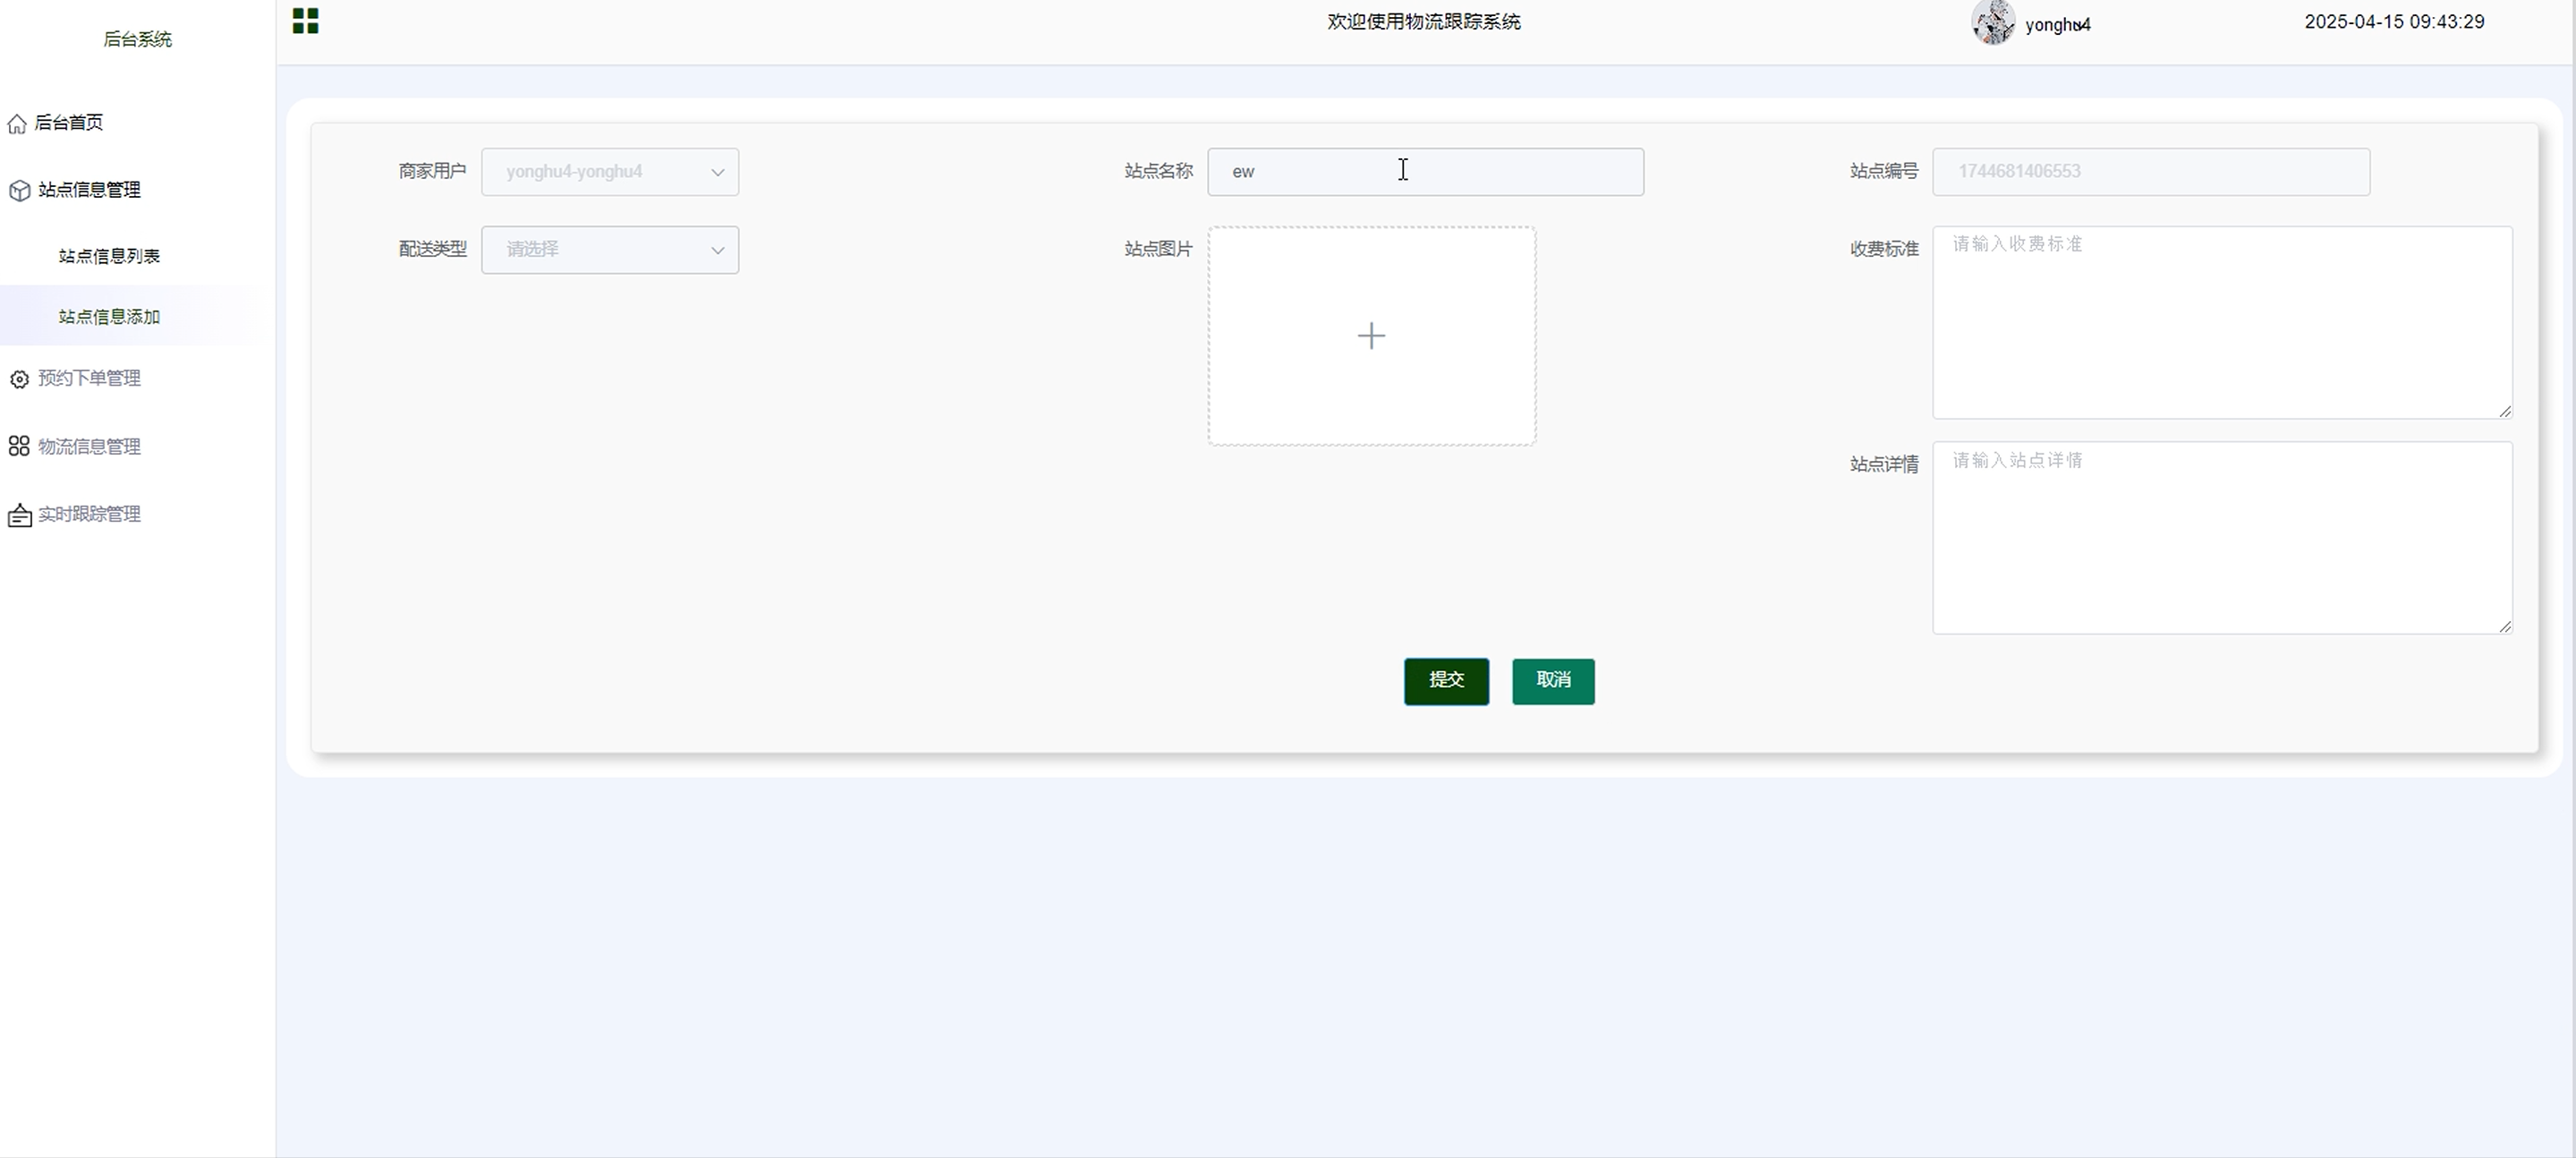The width and height of the screenshot is (2576, 1158).
Task: Click the green grid menu icon
Action: pyautogui.click(x=305, y=21)
